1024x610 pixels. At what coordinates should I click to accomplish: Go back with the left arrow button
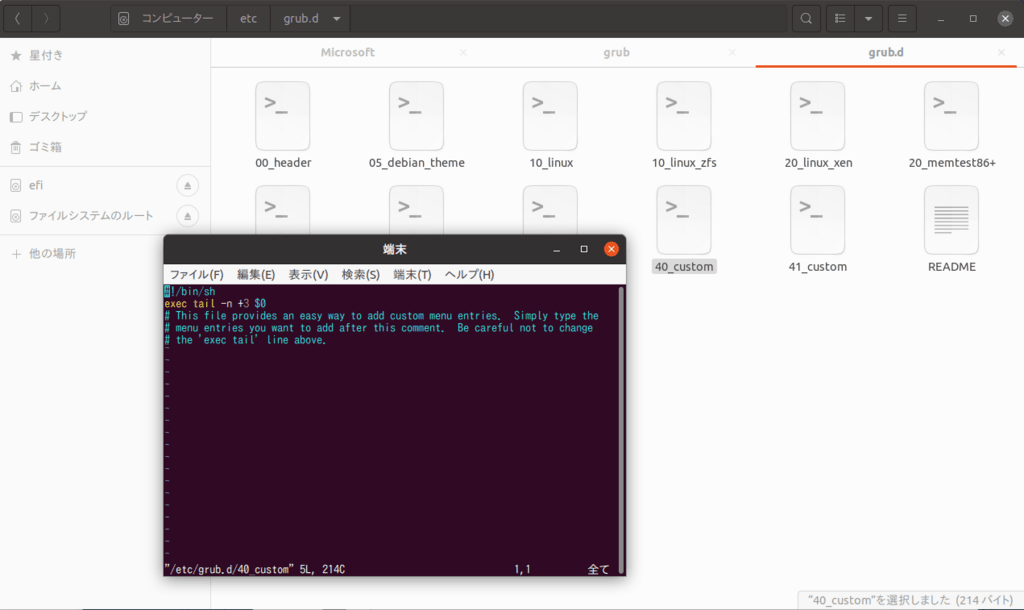coord(18,18)
